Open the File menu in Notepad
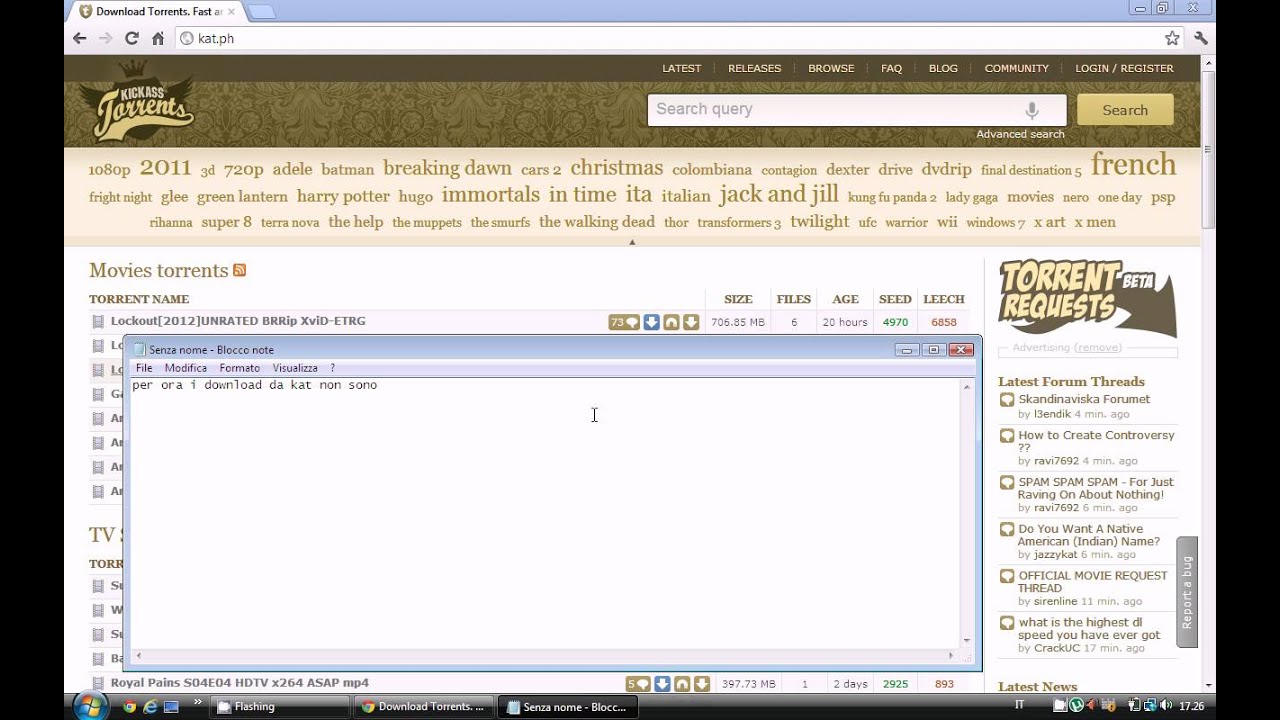The image size is (1280, 720). coord(144,368)
